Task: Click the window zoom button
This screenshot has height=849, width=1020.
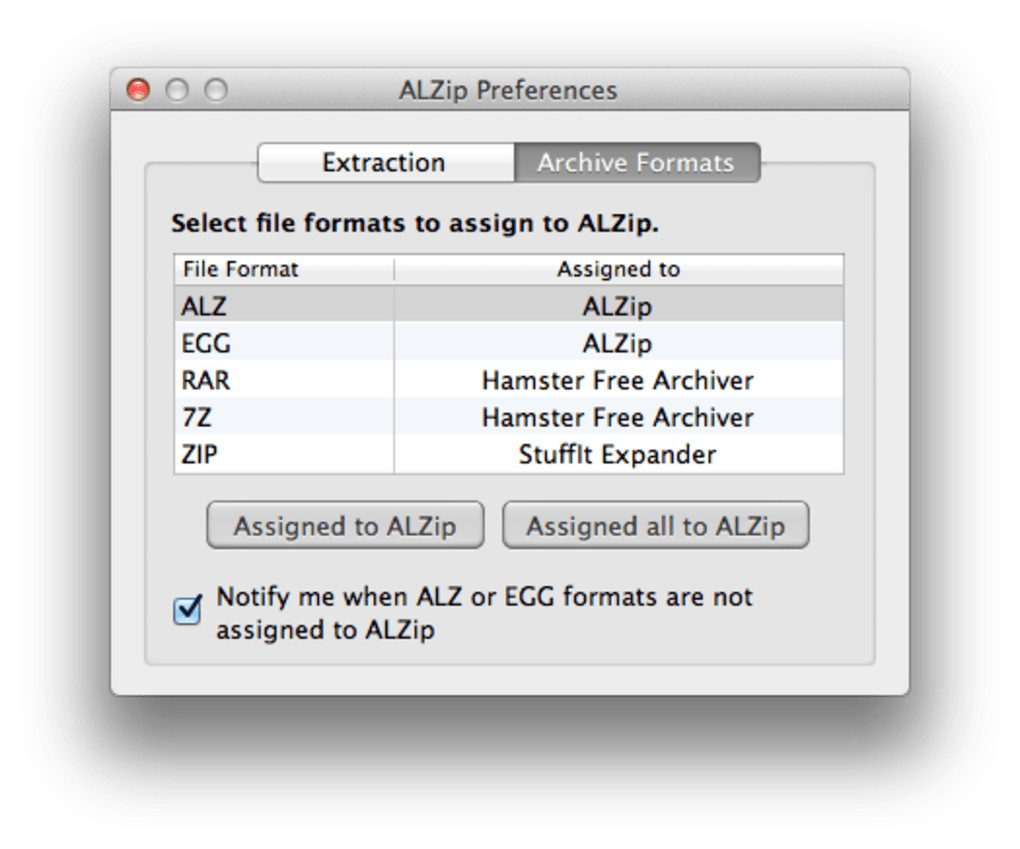Action: (216, 91)
